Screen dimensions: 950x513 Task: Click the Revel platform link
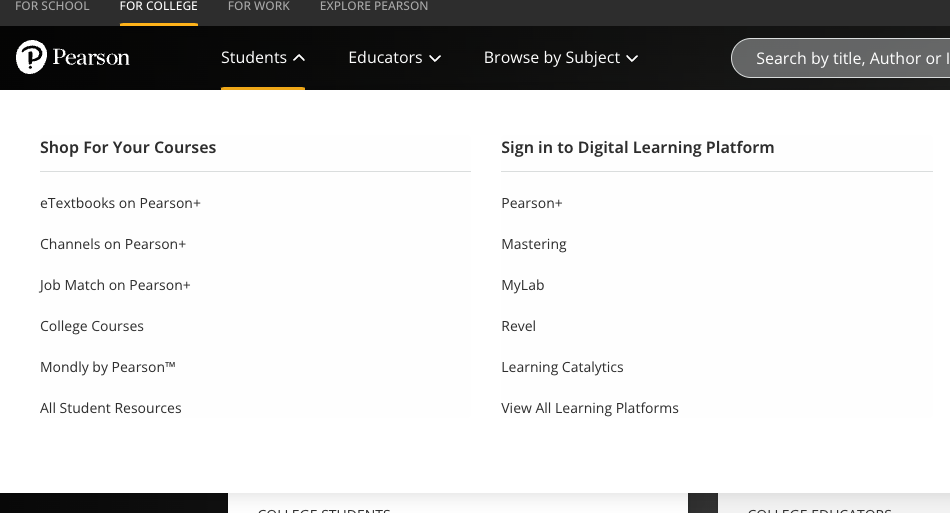pyautogui.click(x=519, y=326)
